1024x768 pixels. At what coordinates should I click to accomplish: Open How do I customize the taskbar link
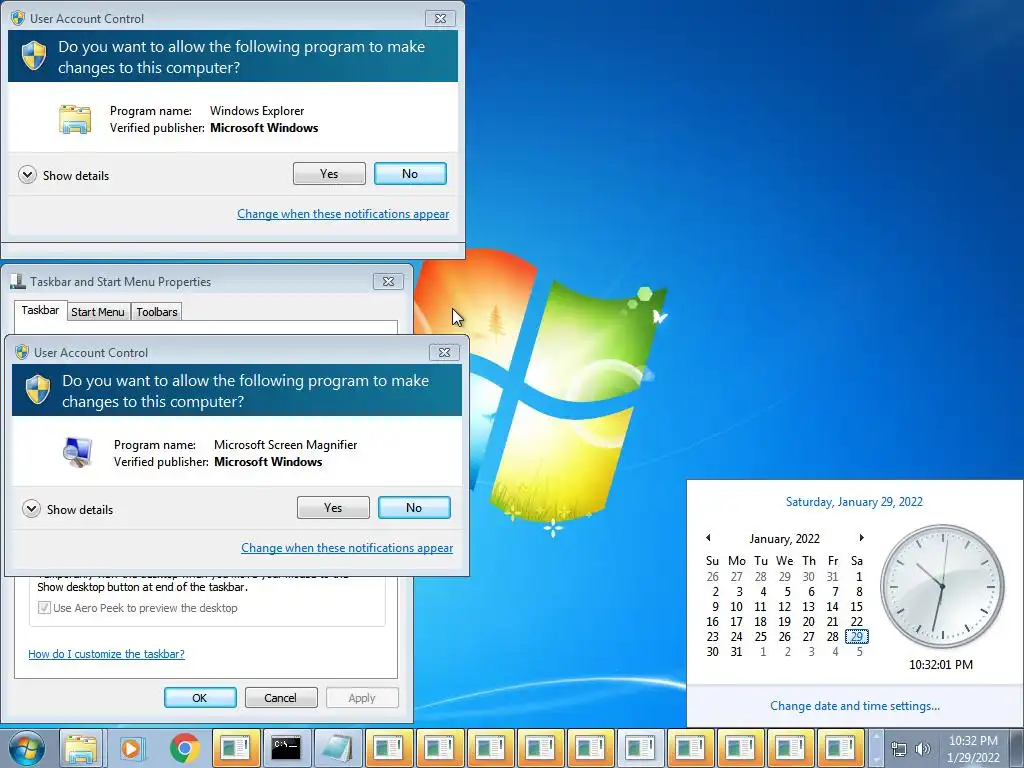coord(106,654)
